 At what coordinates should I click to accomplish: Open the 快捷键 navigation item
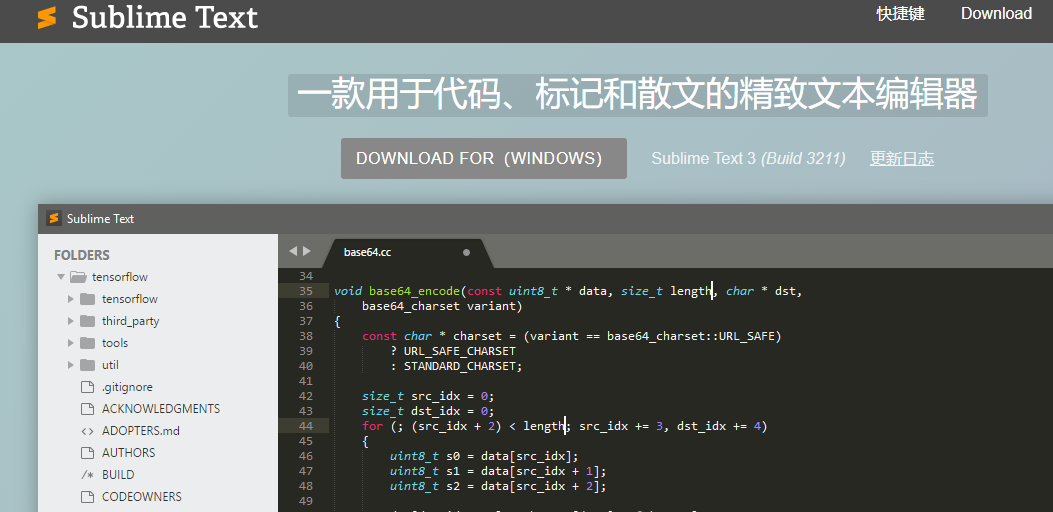[900, 14]
